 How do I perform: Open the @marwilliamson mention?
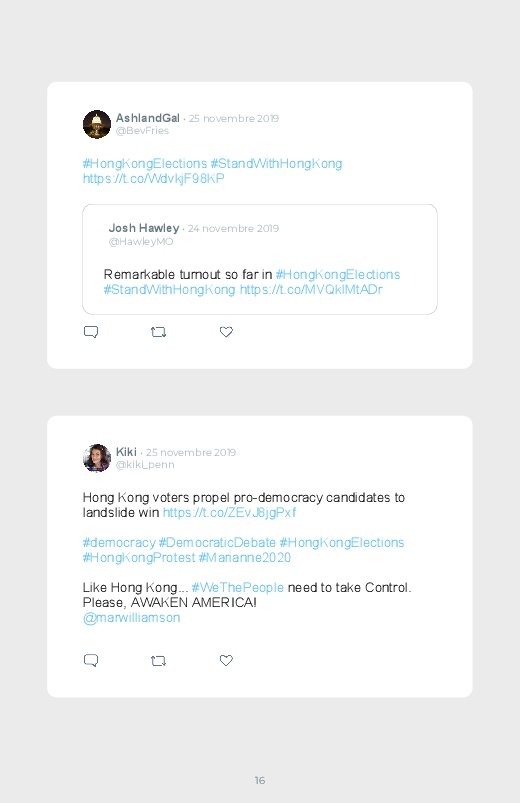click(x=132, y=618)
